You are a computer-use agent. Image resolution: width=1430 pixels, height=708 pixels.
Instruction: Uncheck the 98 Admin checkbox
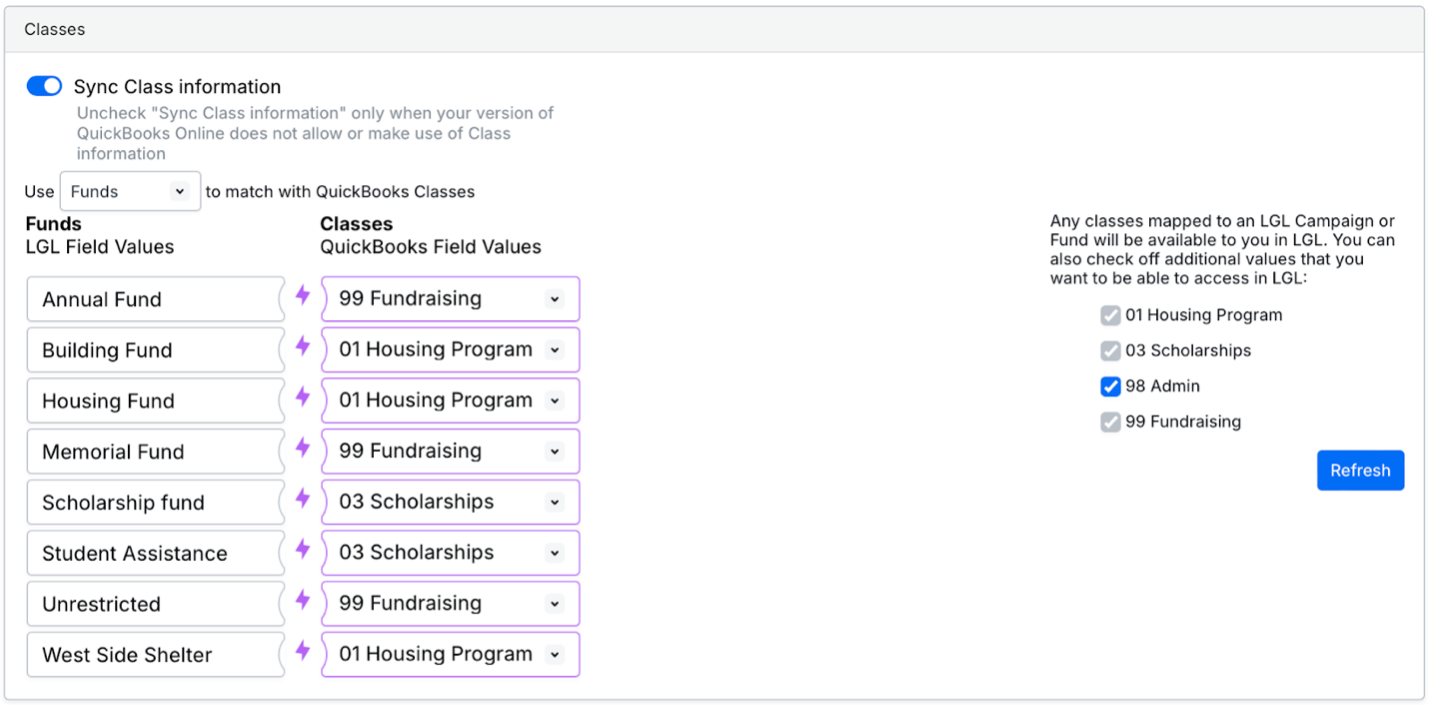1110,386
